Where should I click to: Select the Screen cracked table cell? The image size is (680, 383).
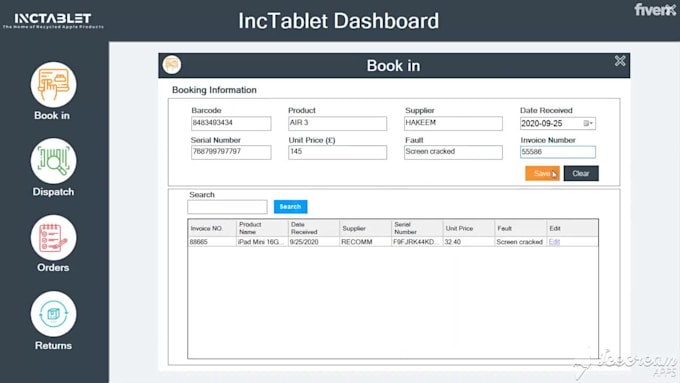[520, 242]
